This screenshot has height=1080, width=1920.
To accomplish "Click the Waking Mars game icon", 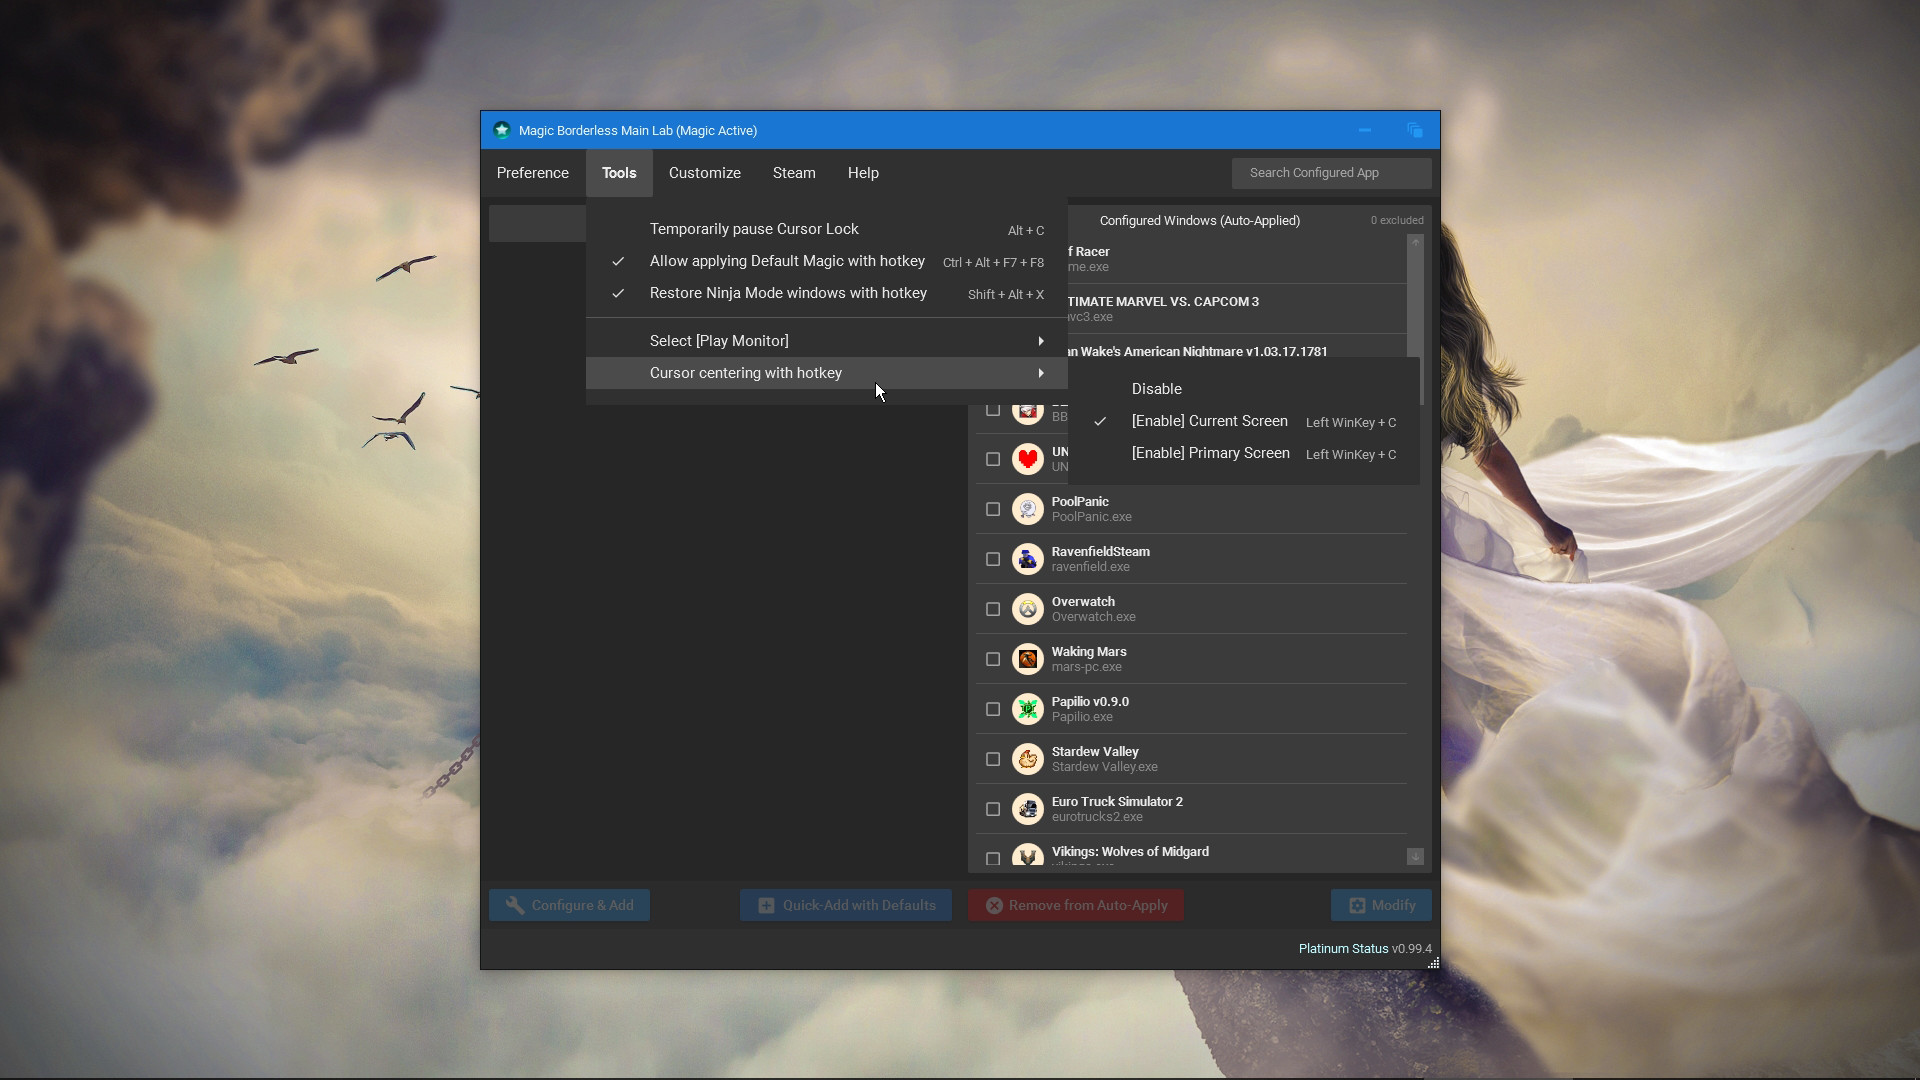I will click(x=1028, y=658).
